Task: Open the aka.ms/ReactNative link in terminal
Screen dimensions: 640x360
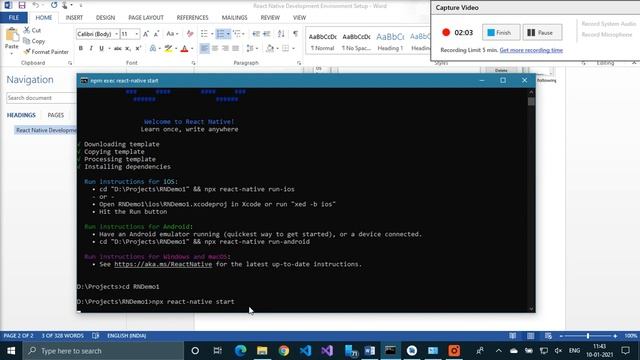Action: (163, 264)
